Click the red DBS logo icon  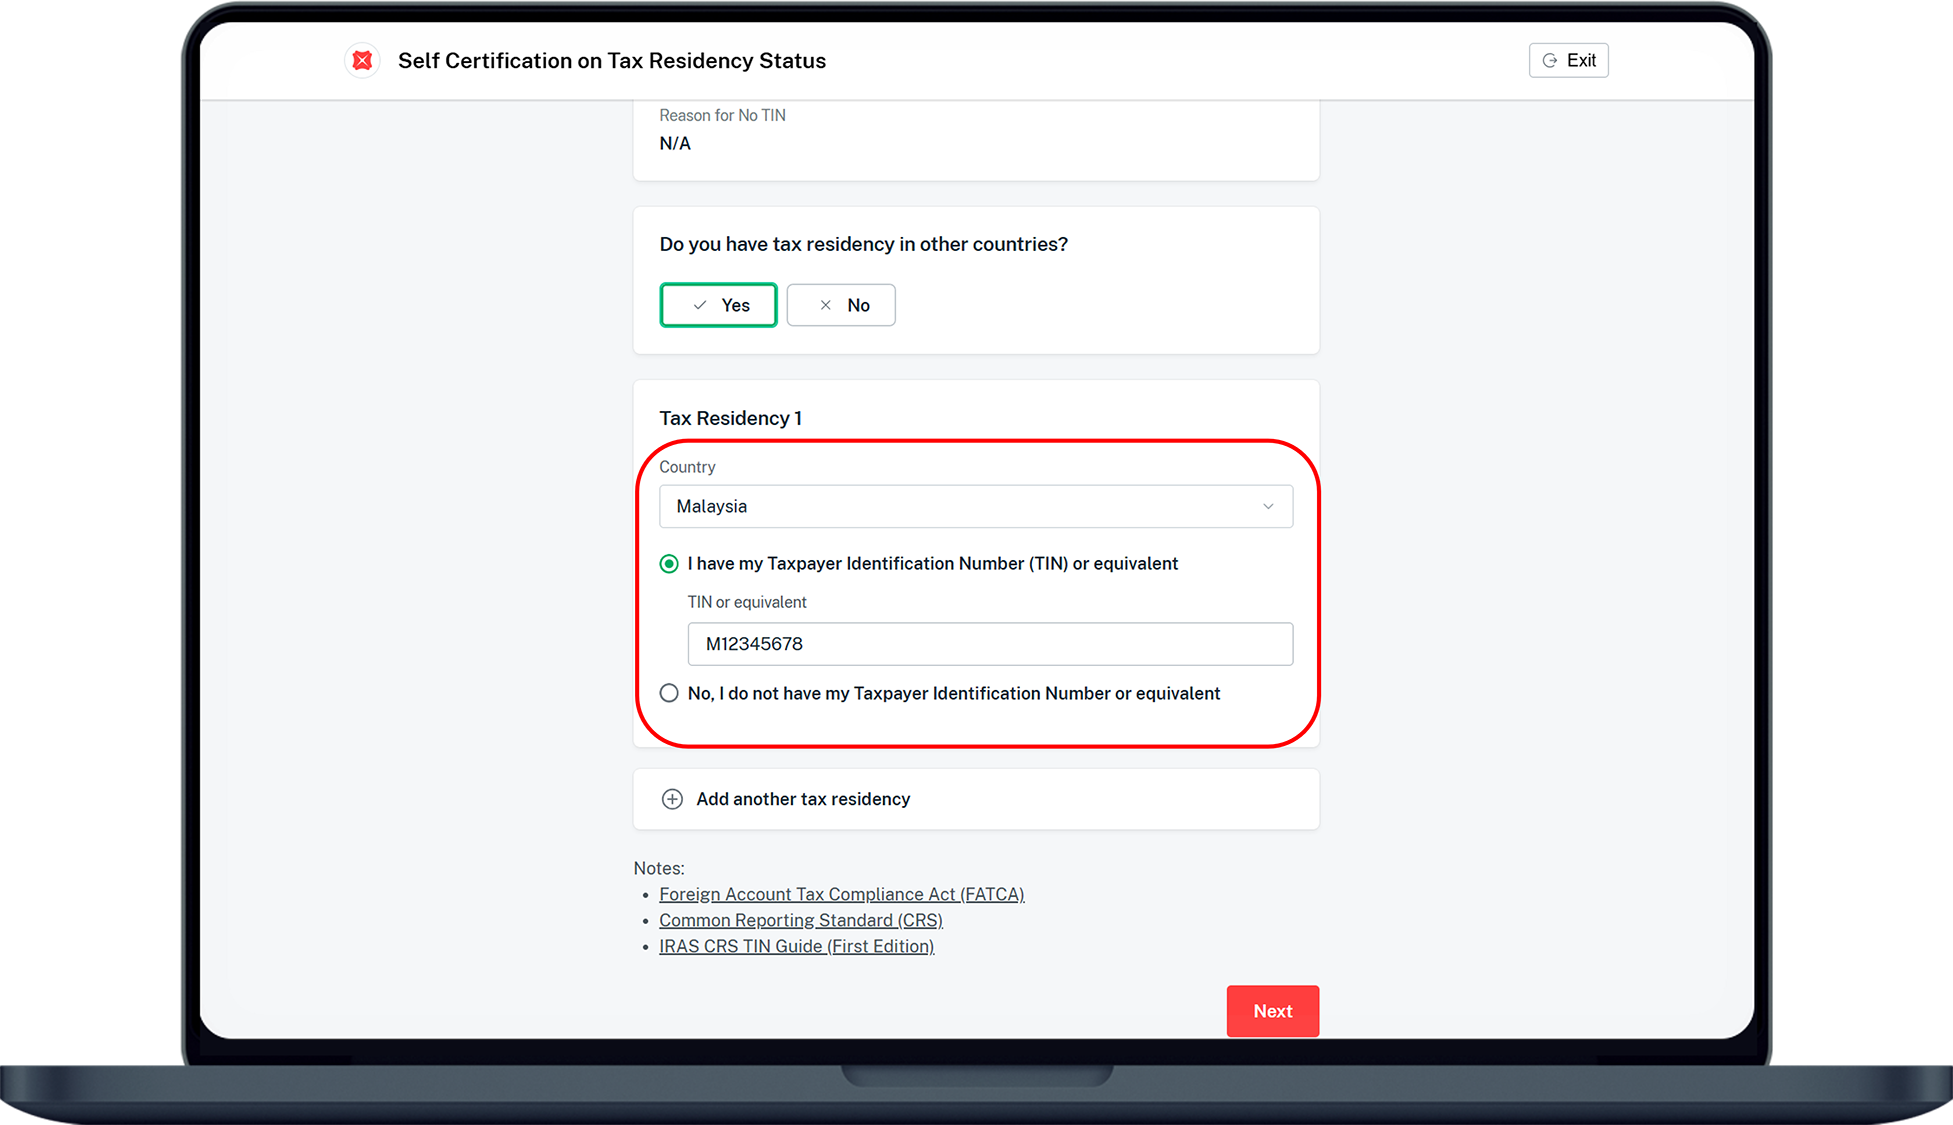tap(362, 61)
